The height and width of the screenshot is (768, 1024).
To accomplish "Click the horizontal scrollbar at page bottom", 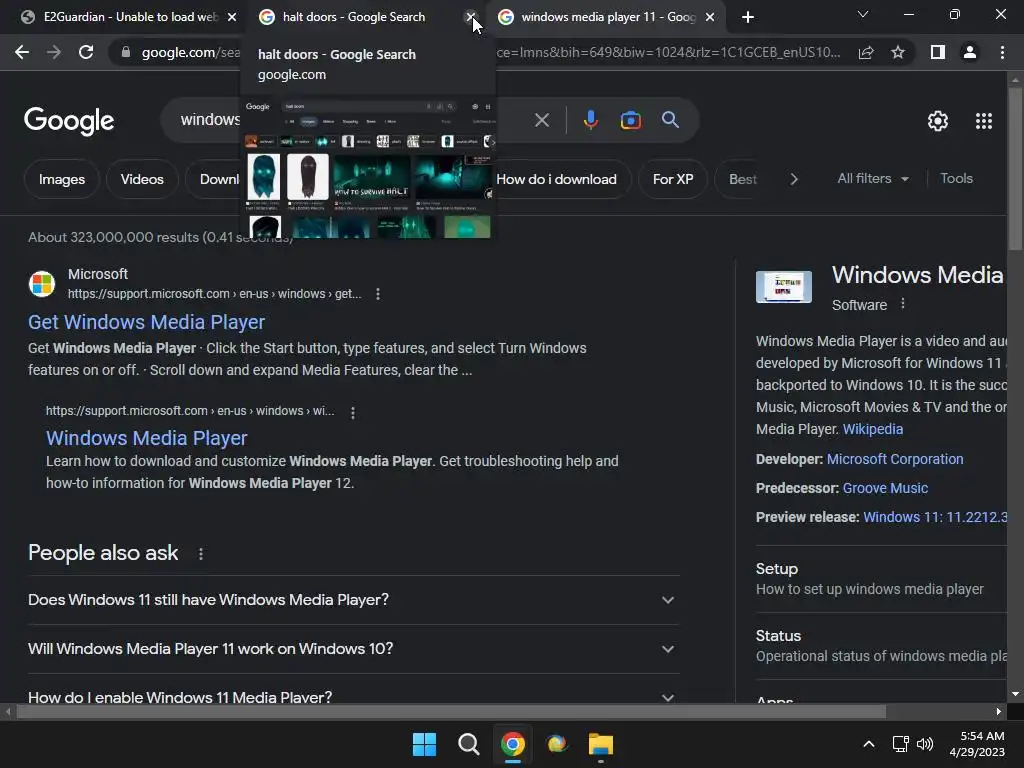I will click(x=451, y=711).
